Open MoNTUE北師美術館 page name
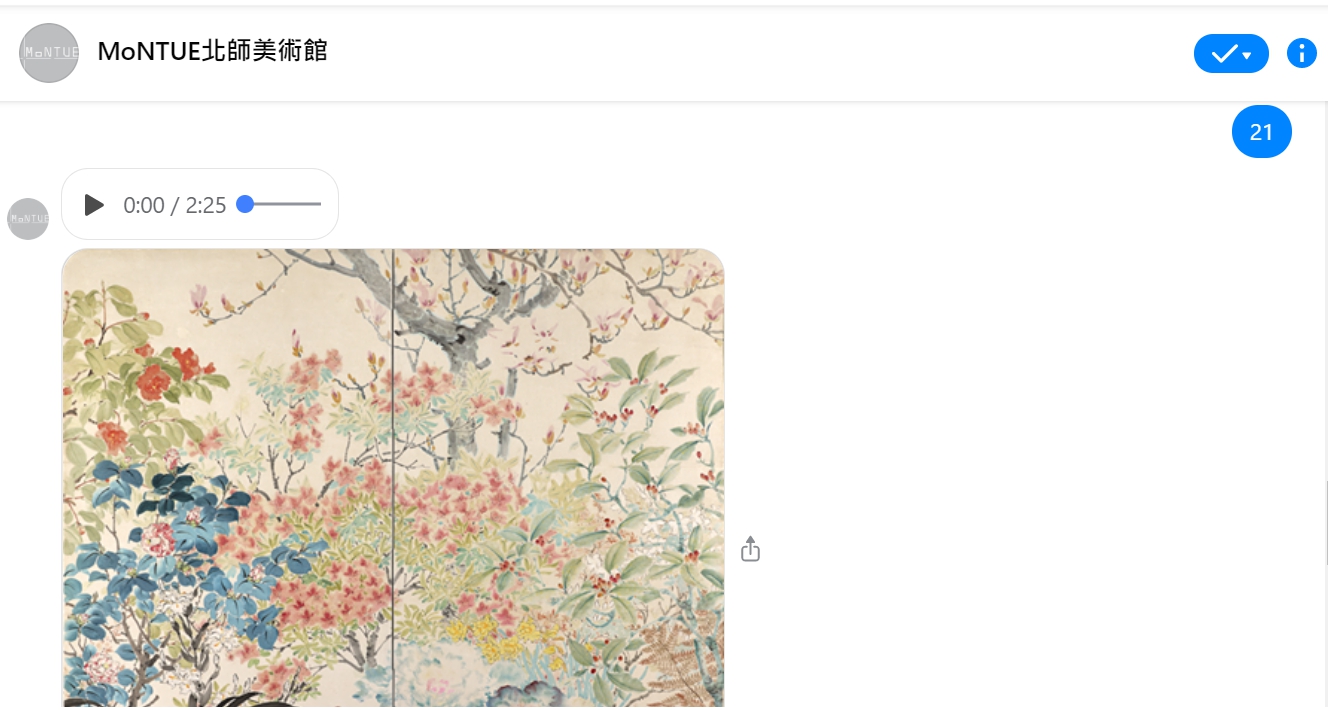This screenshot has width=1328, height=710. click(x=212, y=52)
